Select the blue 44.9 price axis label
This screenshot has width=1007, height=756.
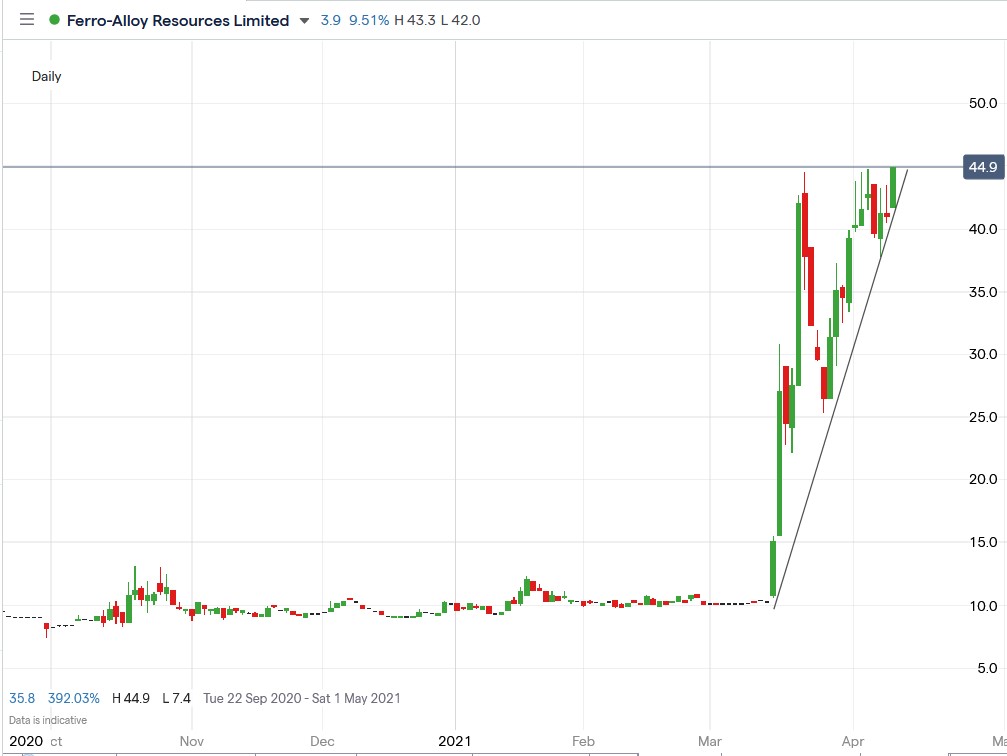[x=981, y=167]
